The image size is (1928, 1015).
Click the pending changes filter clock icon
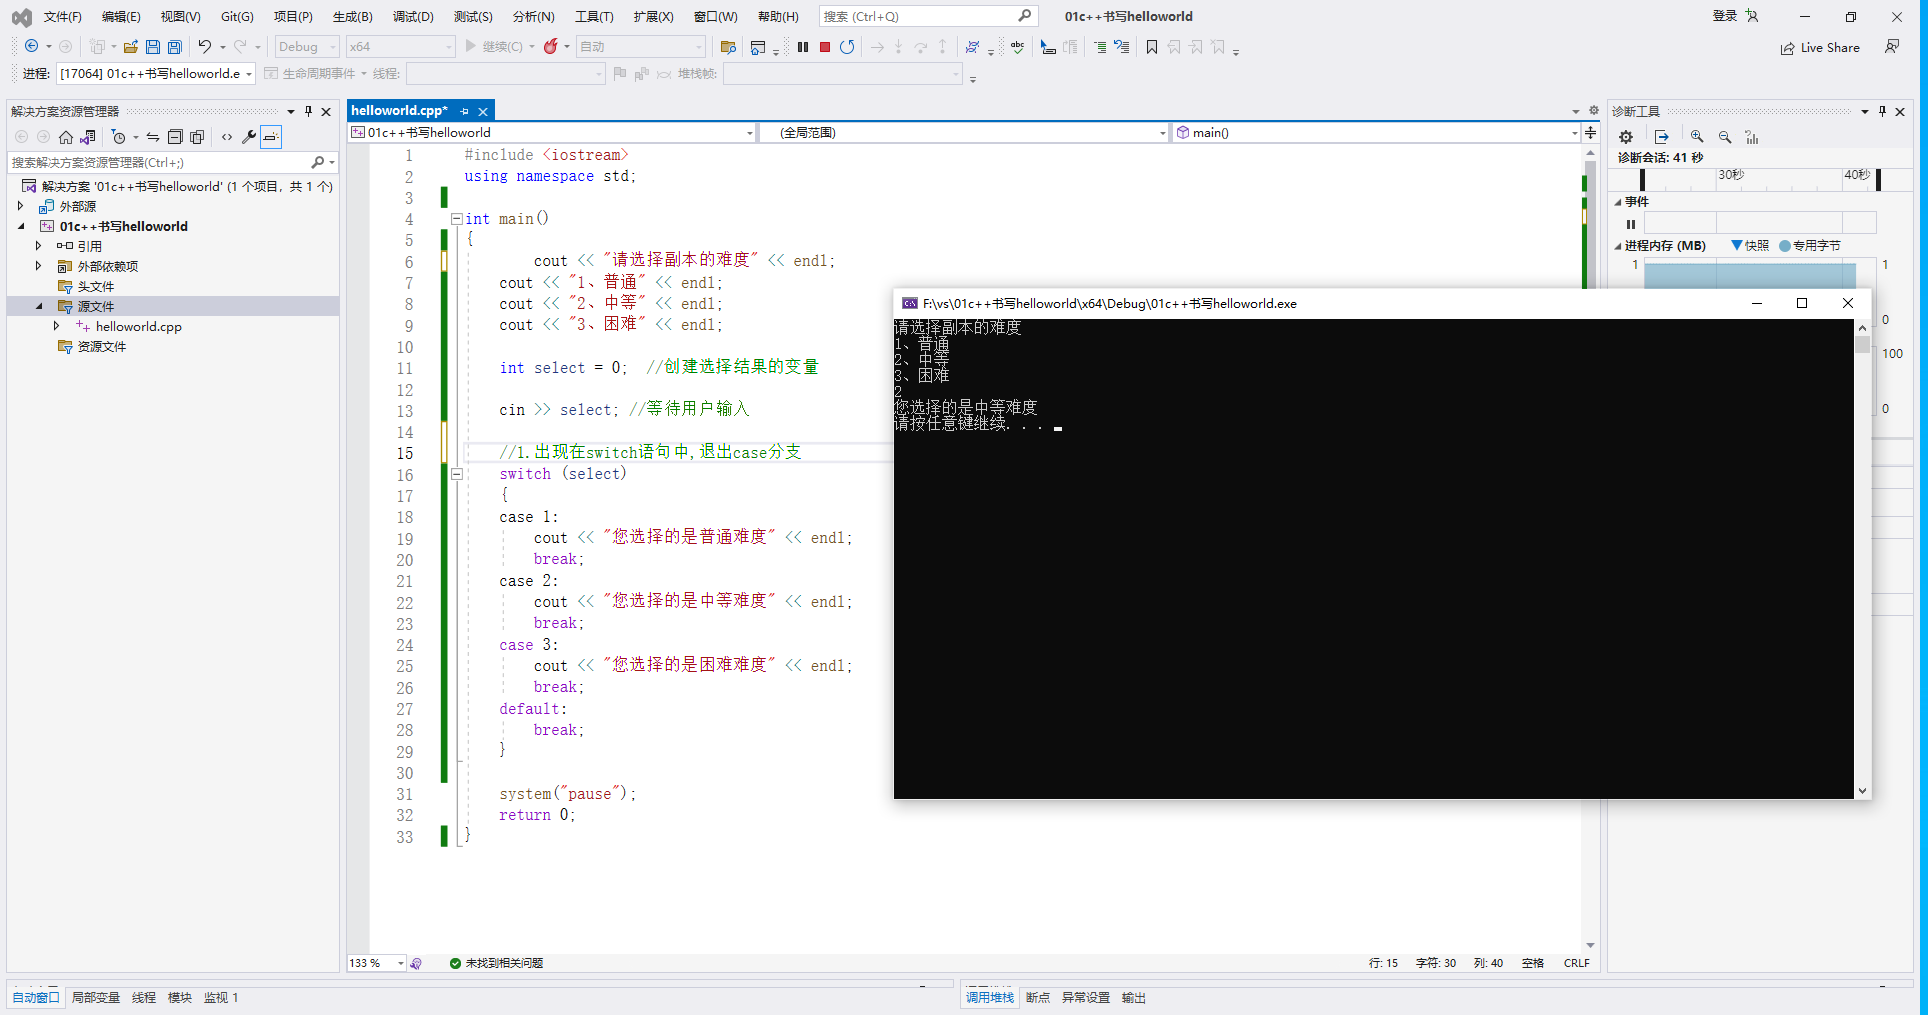click(118, 137)
